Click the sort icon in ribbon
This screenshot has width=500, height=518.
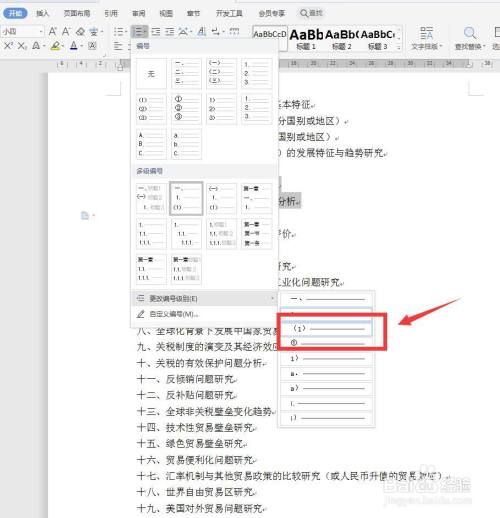[x=201, y=32]
